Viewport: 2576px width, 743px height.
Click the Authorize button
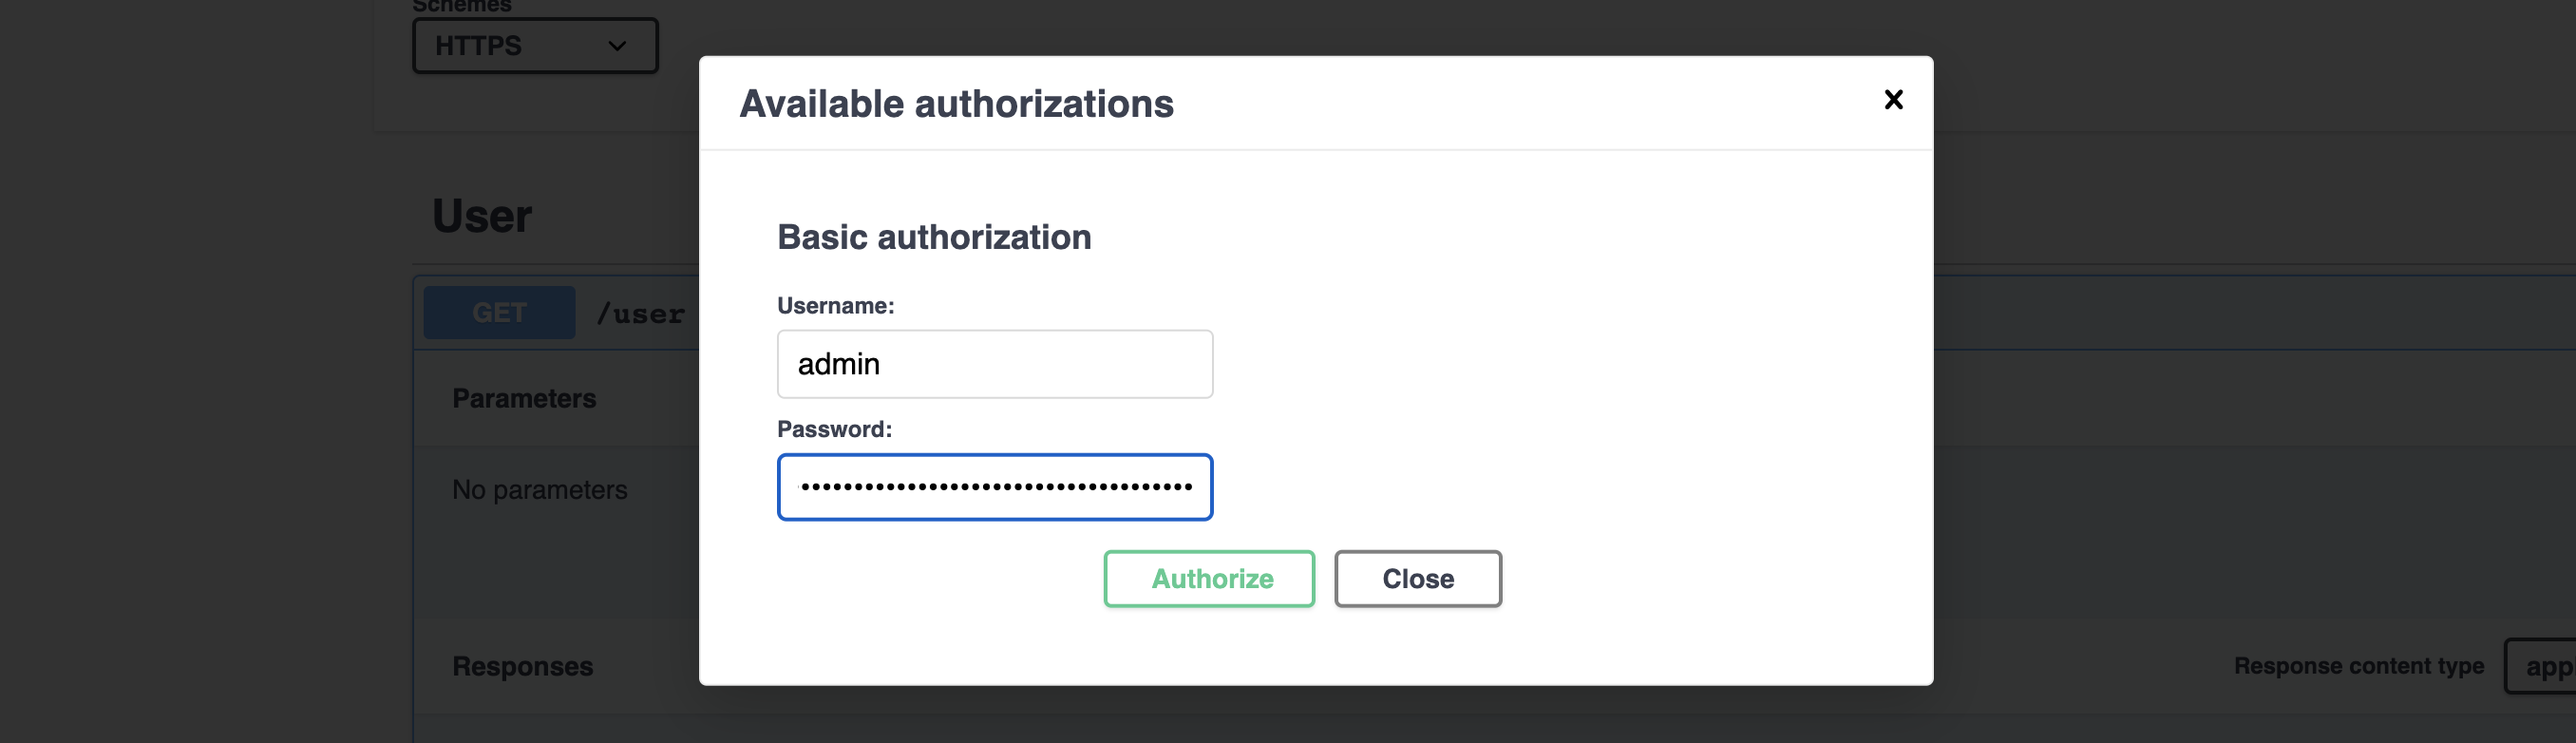point(1208,578)
